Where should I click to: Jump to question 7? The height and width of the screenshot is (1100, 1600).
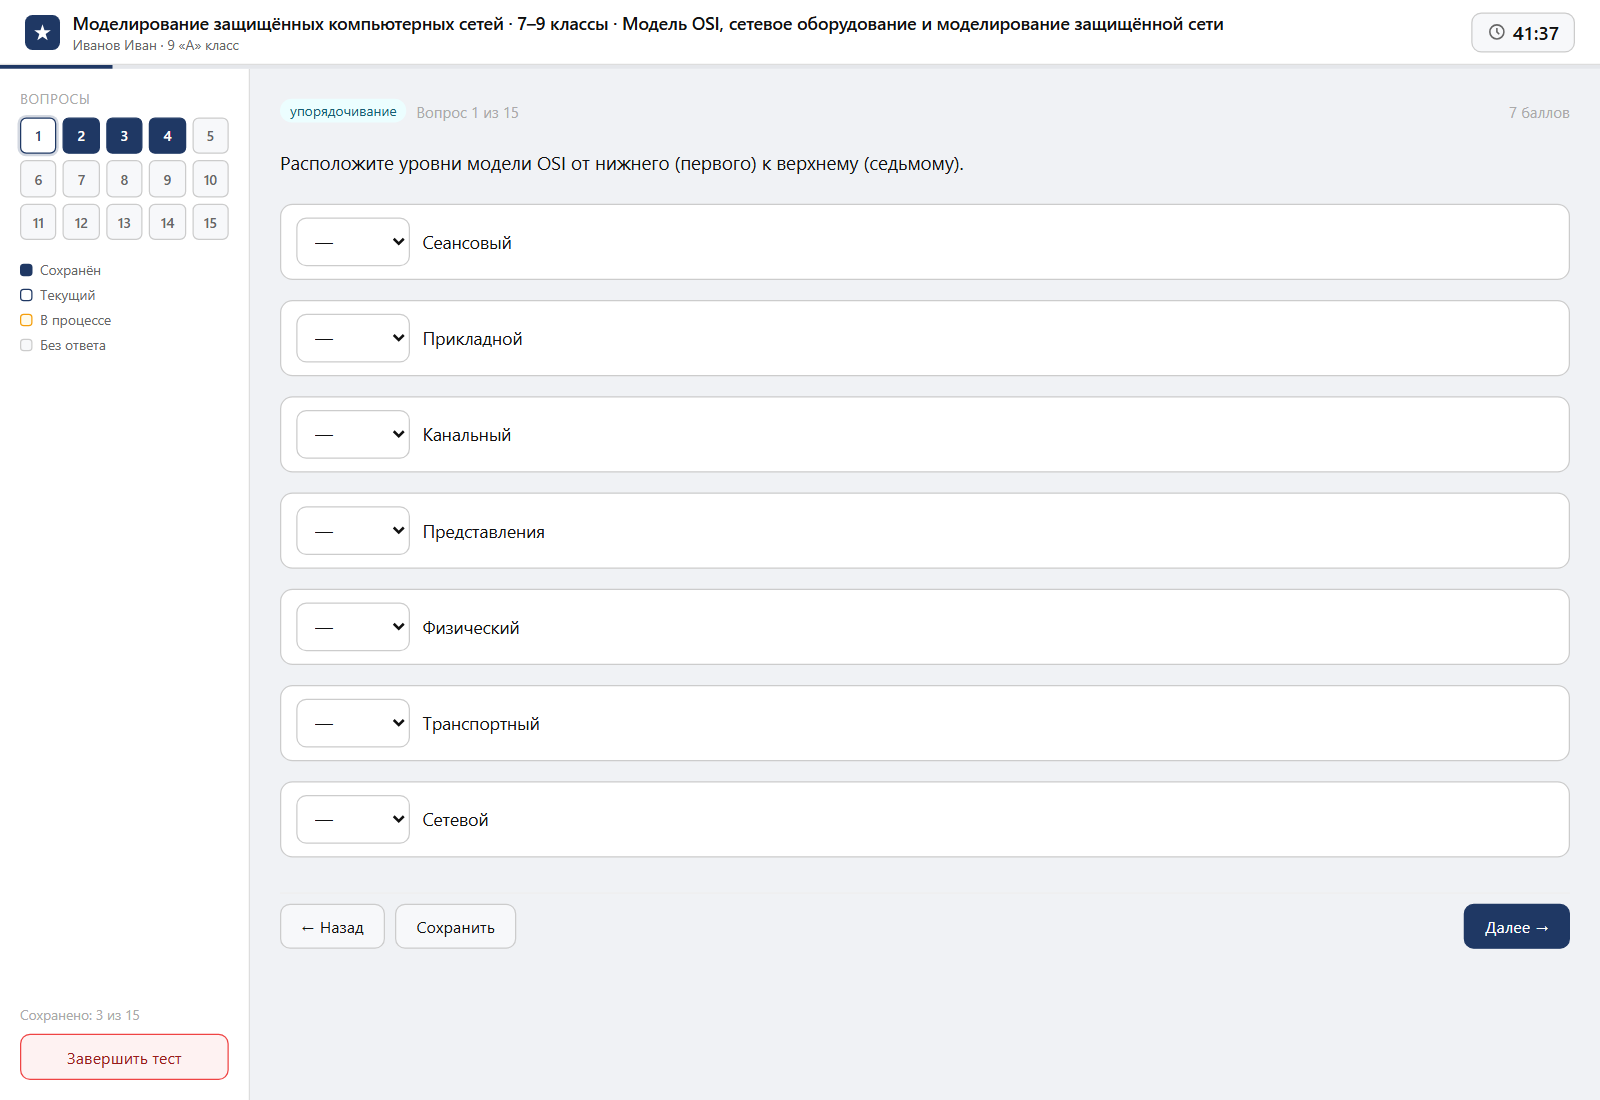[81, 180]
